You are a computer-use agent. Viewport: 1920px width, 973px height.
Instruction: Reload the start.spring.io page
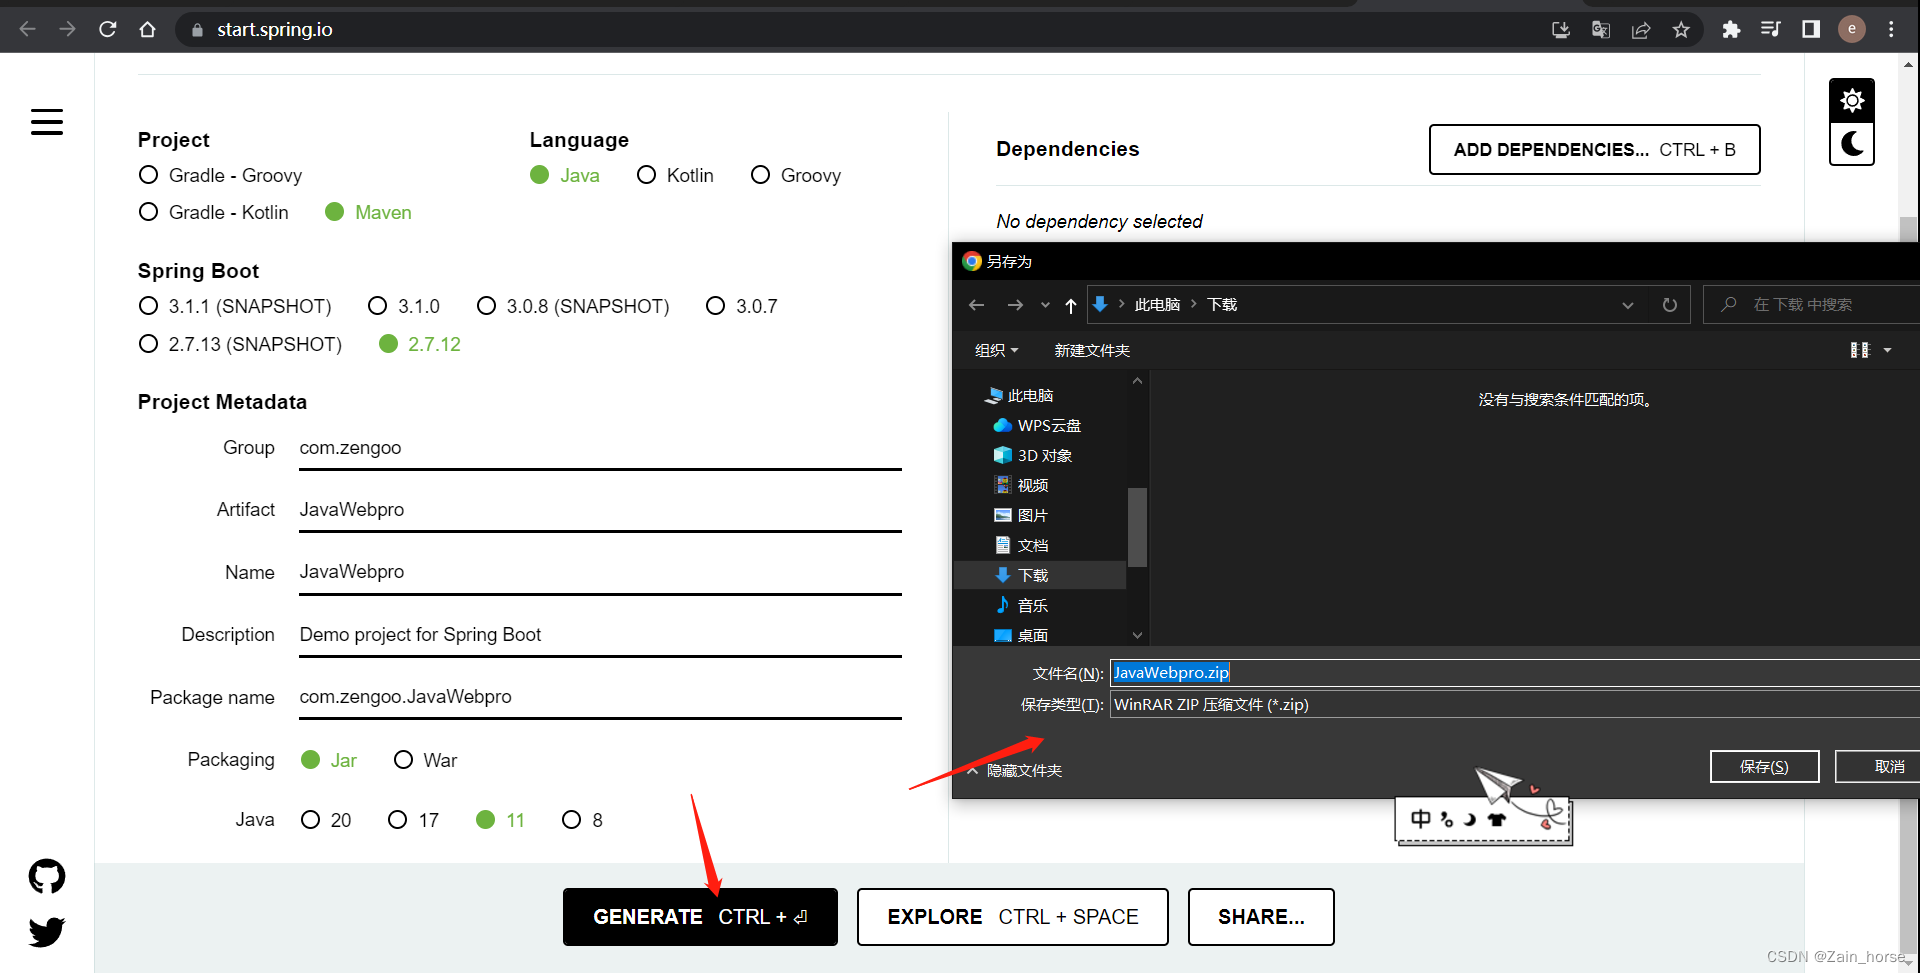click(108, 30)
